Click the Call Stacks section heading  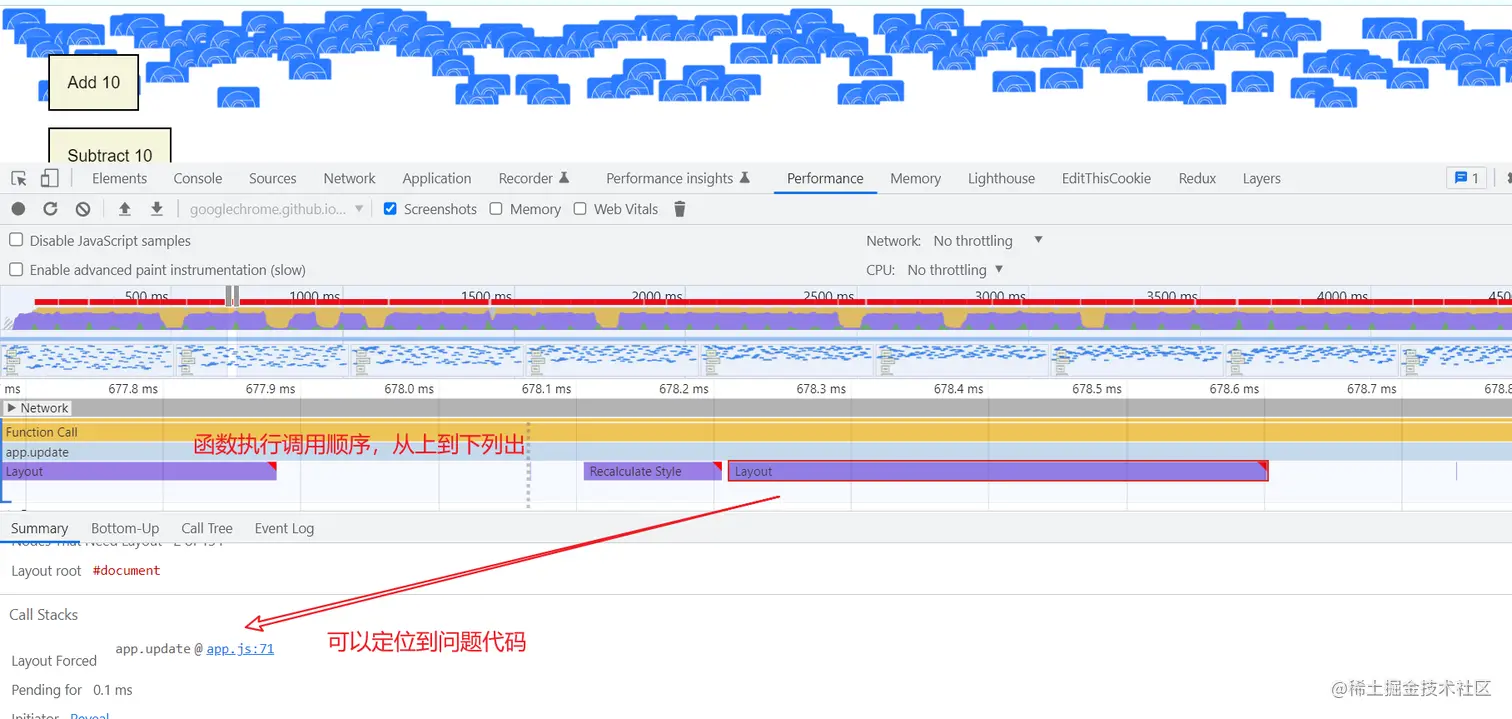(x=44, y=615)
